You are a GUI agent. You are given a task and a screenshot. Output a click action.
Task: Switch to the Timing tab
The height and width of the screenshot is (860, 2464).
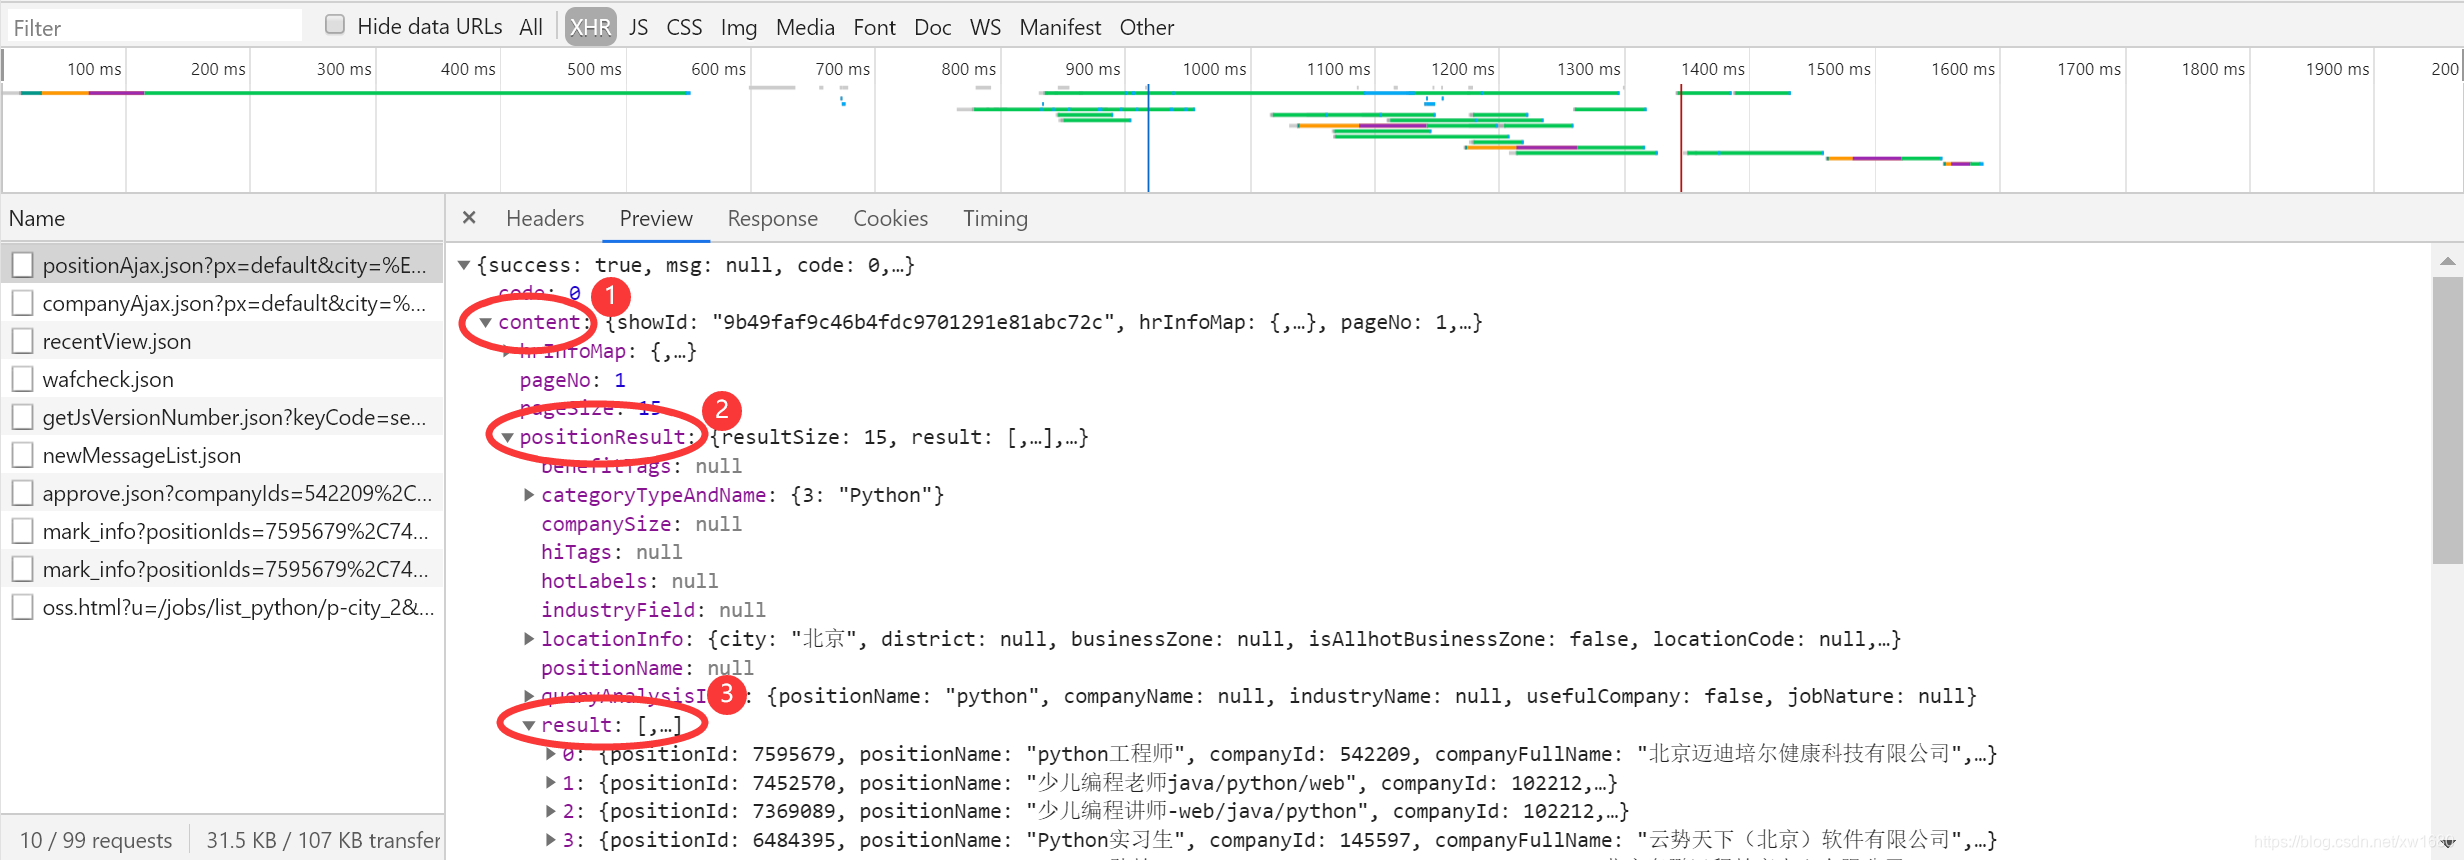tap(995, 218)
